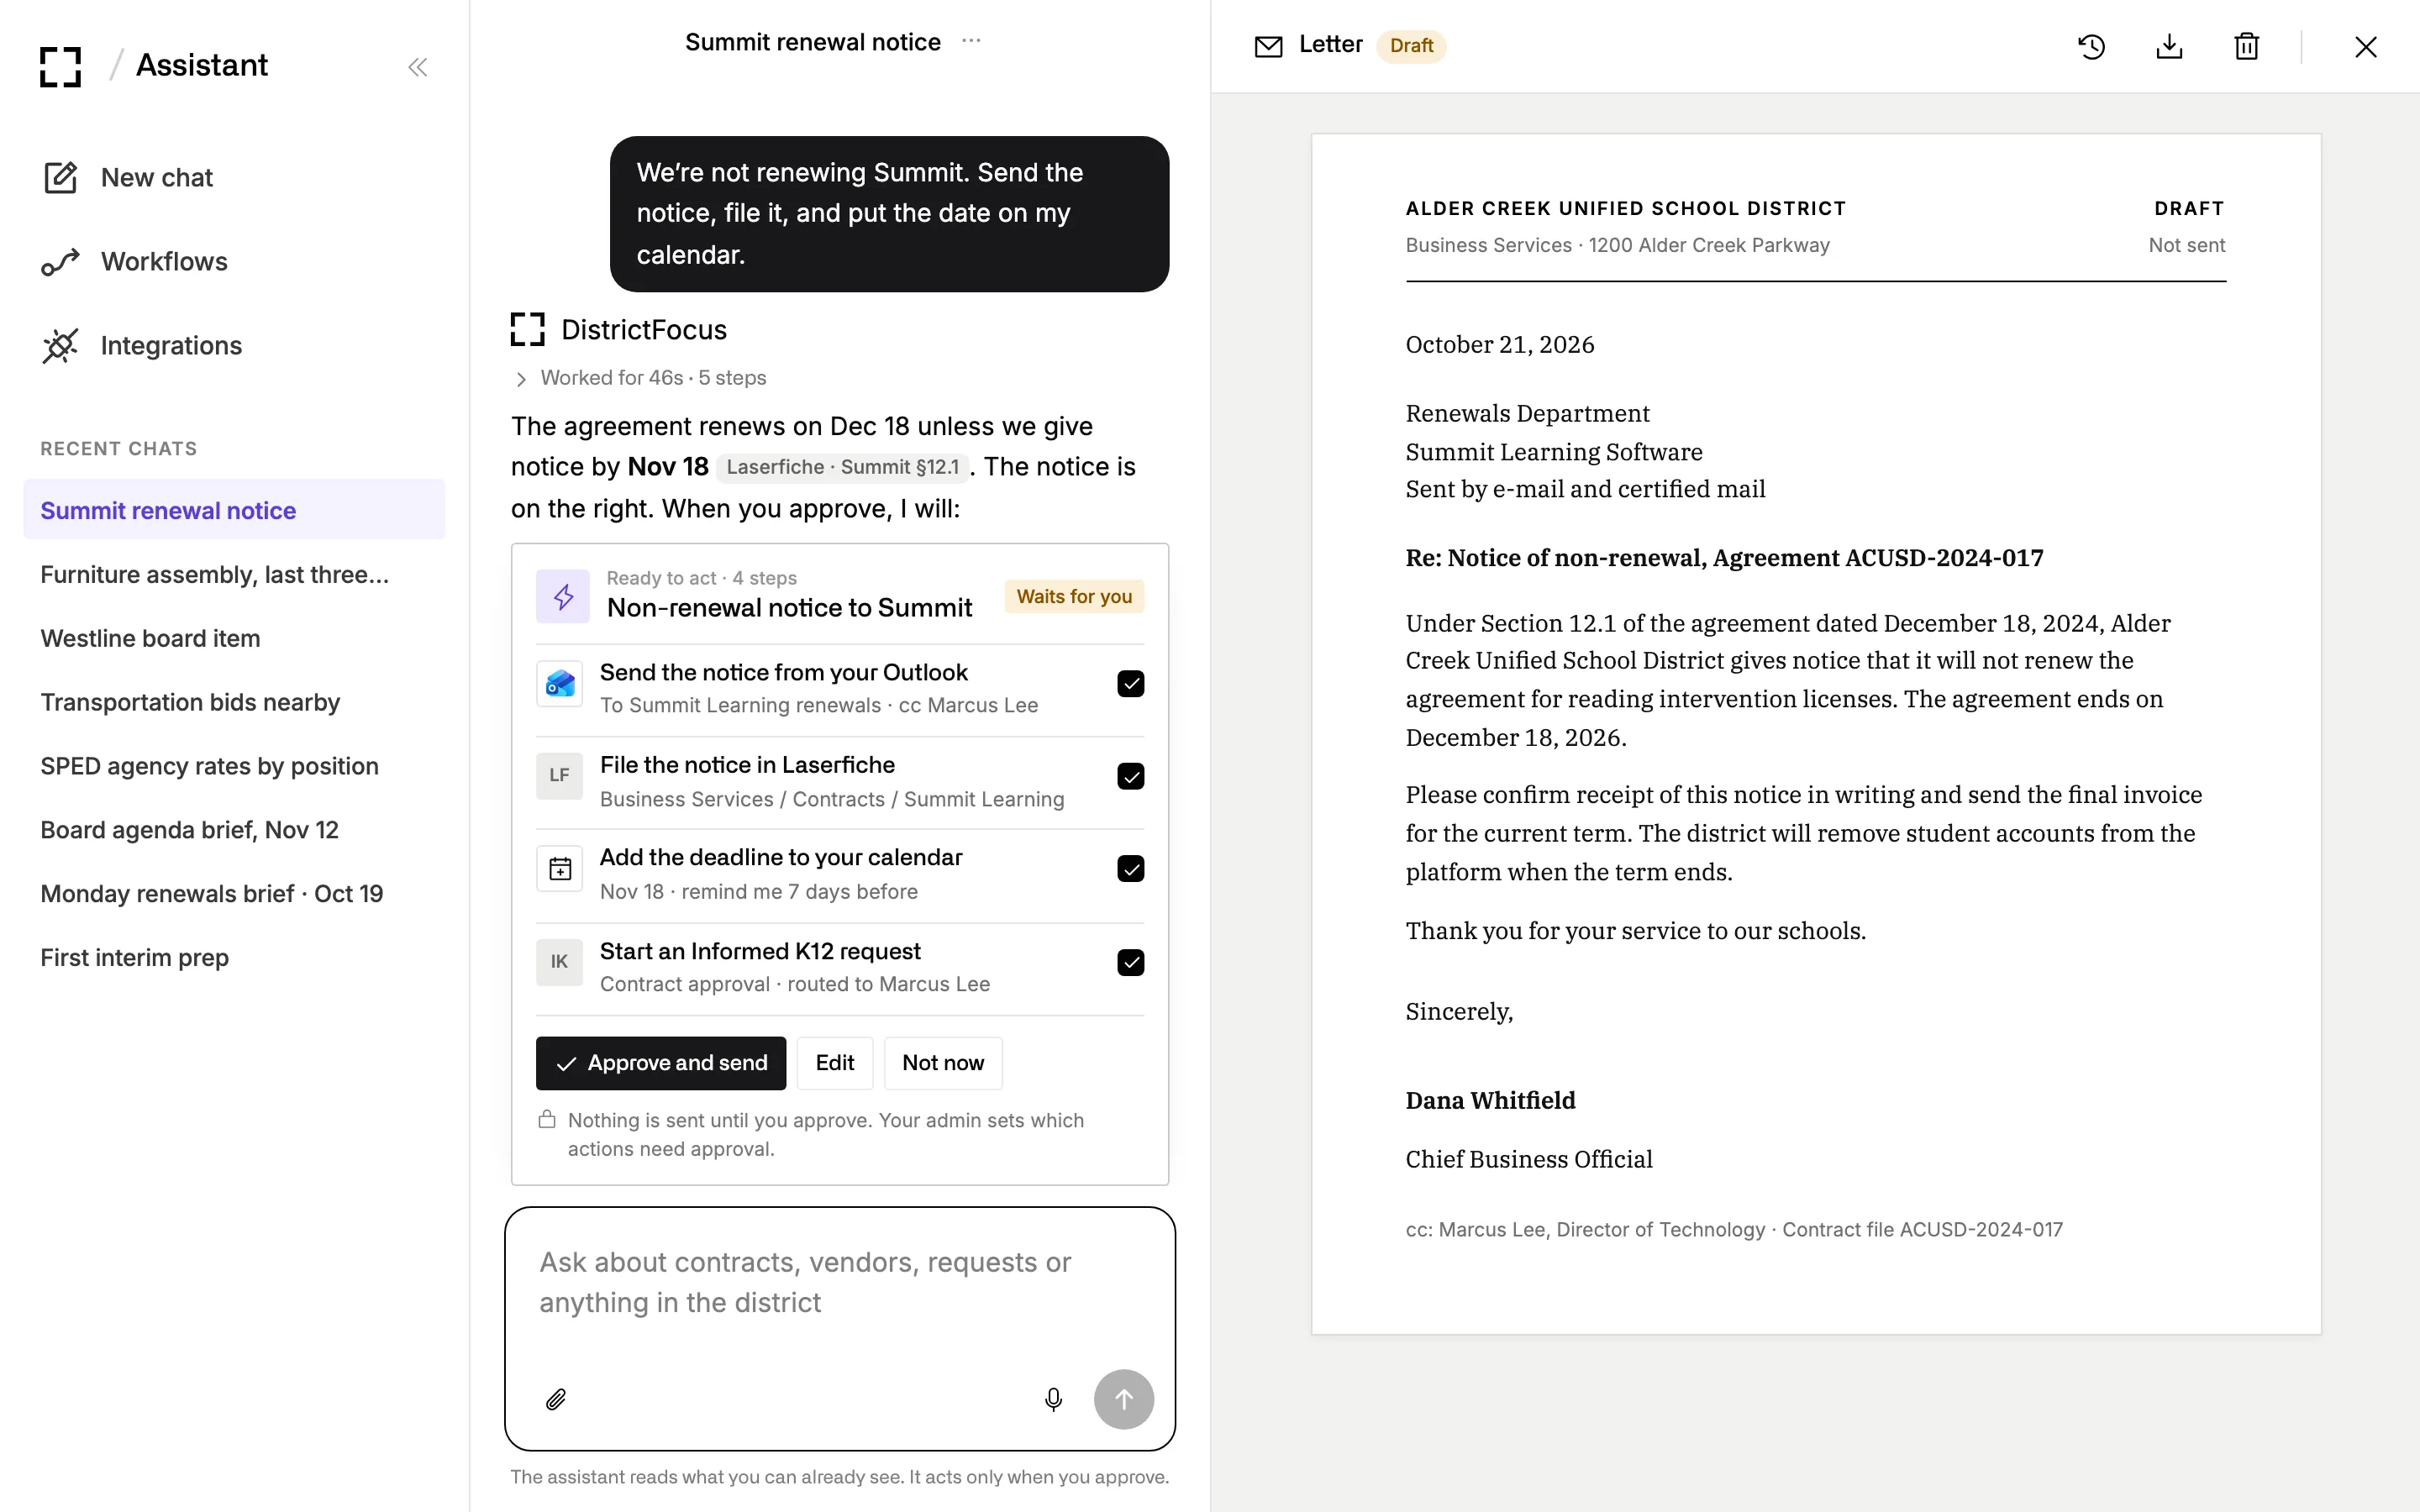Open 'Board agenda brief, Nov 12' chat
The height and width of the screenshot is (1512, 2420).
tap(234, 830)
